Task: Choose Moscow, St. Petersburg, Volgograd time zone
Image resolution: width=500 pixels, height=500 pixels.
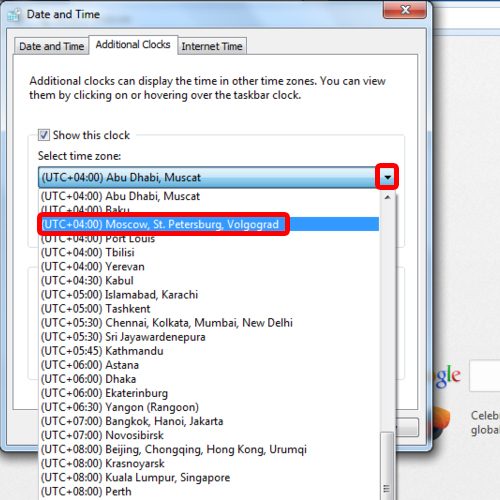Action: pos(209,224)
